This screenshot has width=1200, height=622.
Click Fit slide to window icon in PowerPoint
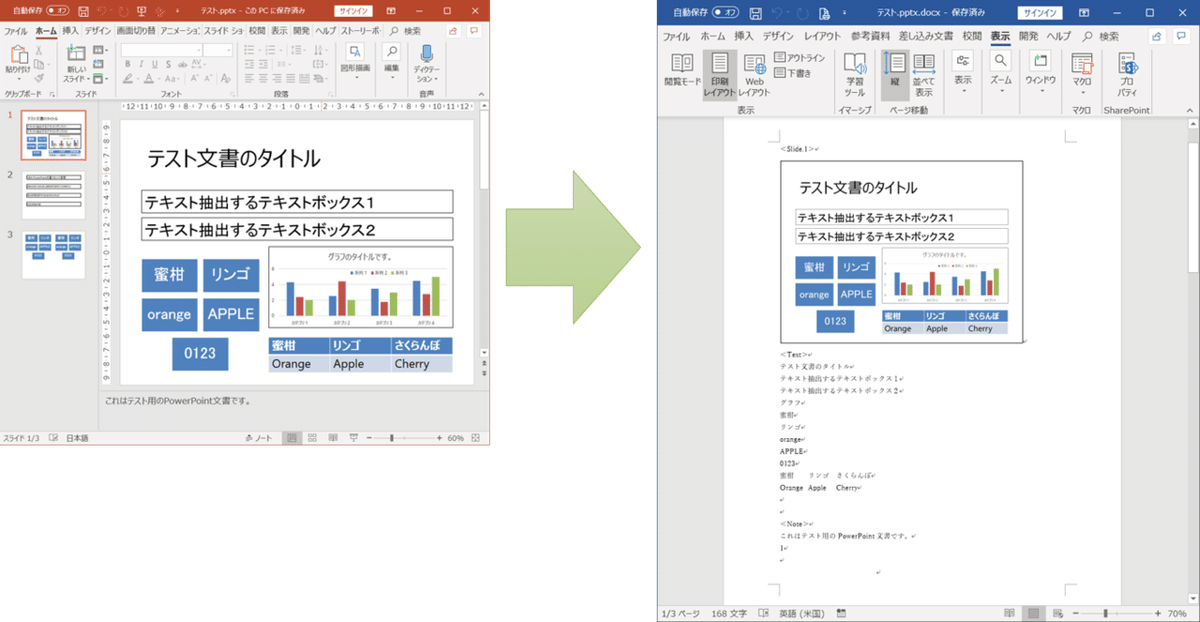[475, 438]
